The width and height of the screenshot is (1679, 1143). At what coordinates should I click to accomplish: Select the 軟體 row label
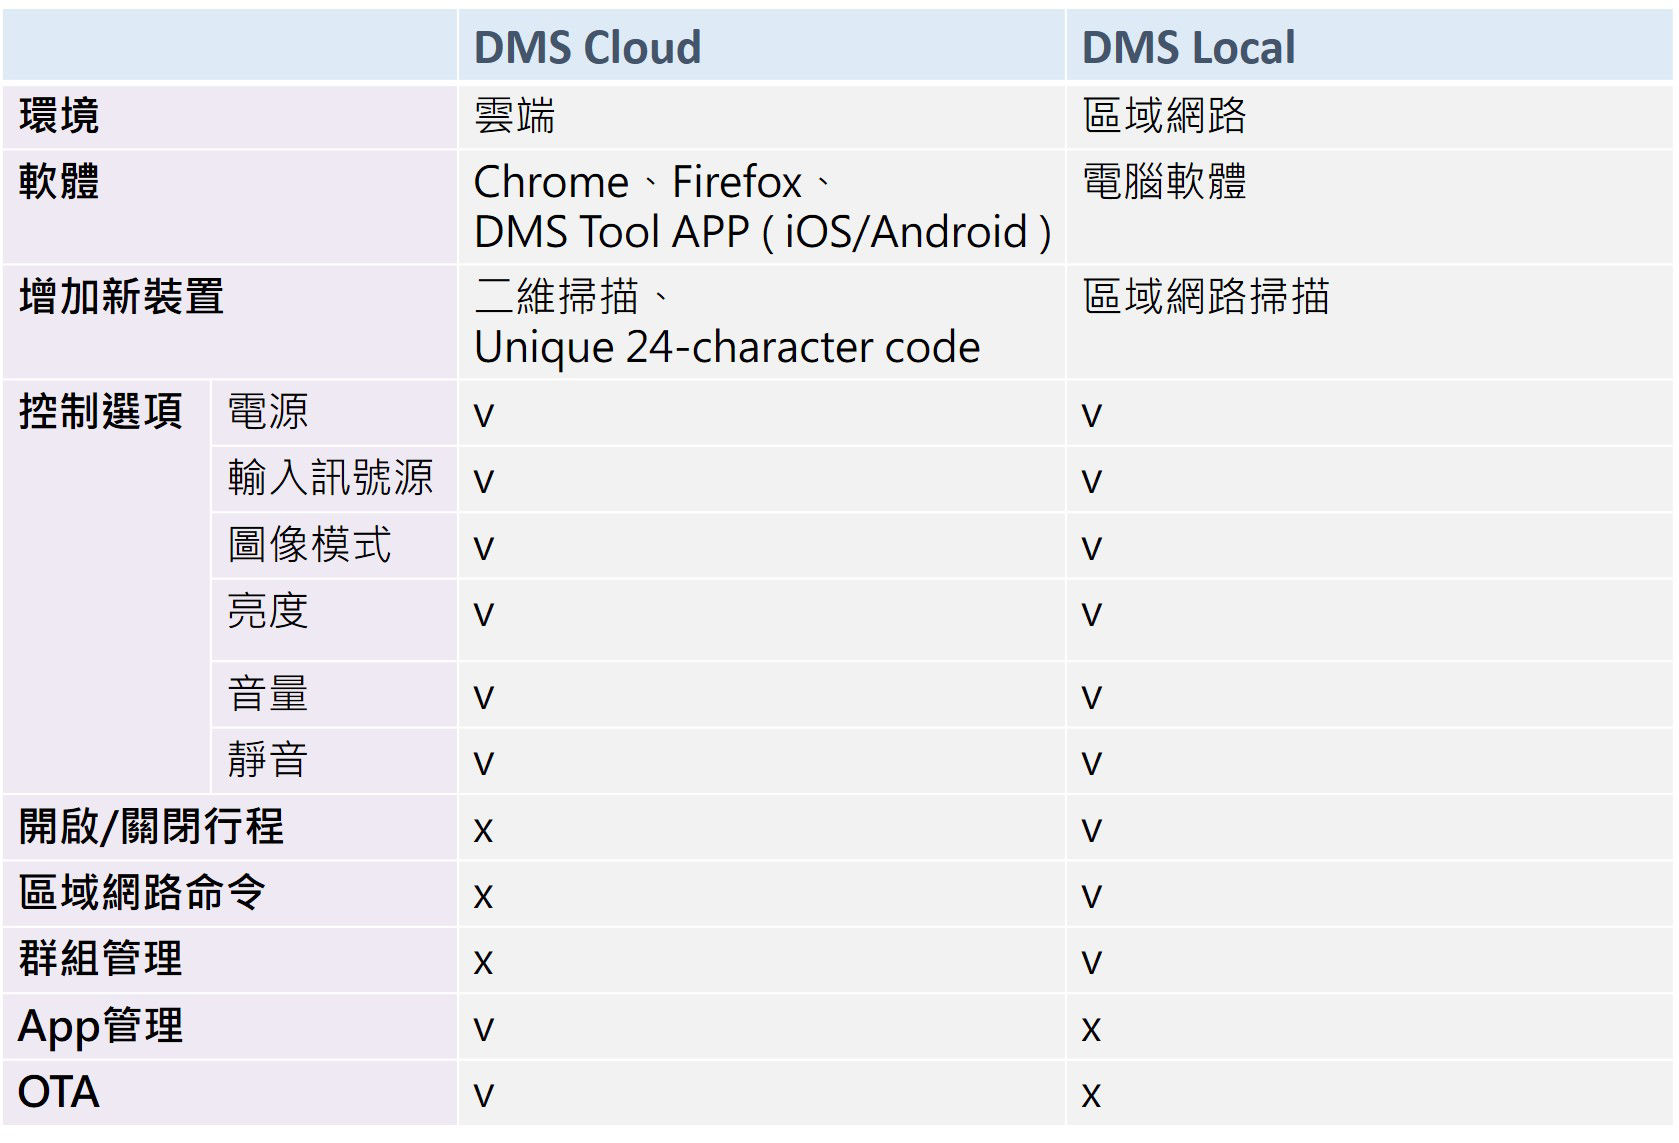coord(59,182)
